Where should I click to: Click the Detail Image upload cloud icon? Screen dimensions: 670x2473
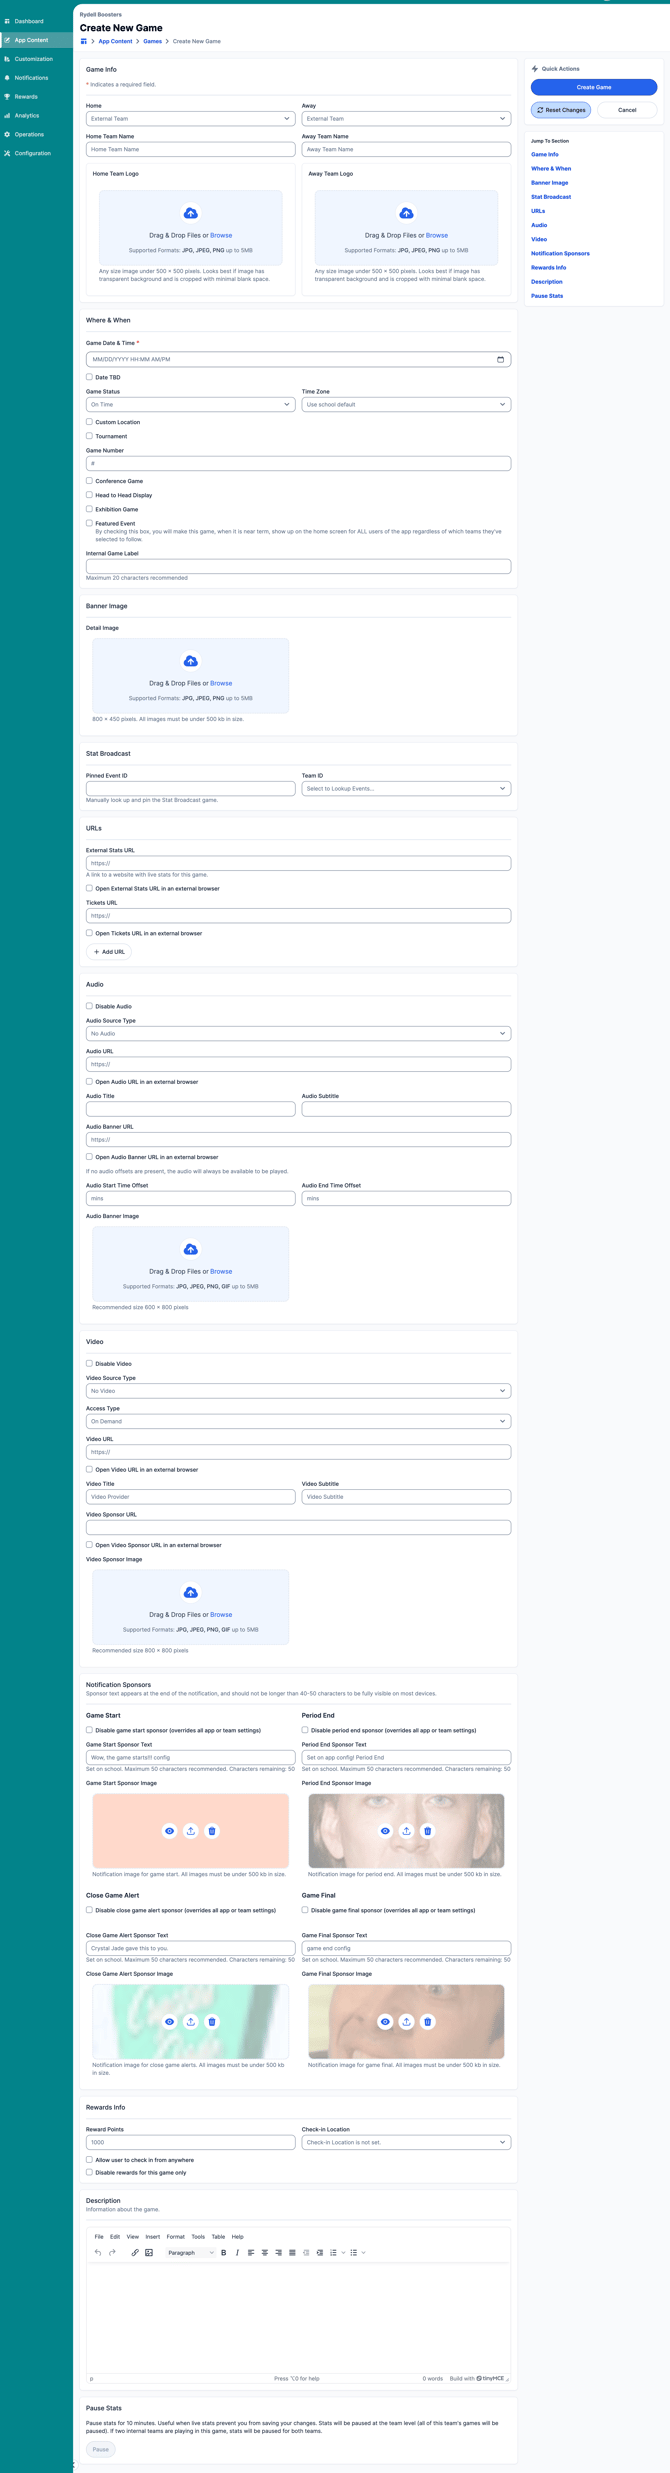click(190, 661)
